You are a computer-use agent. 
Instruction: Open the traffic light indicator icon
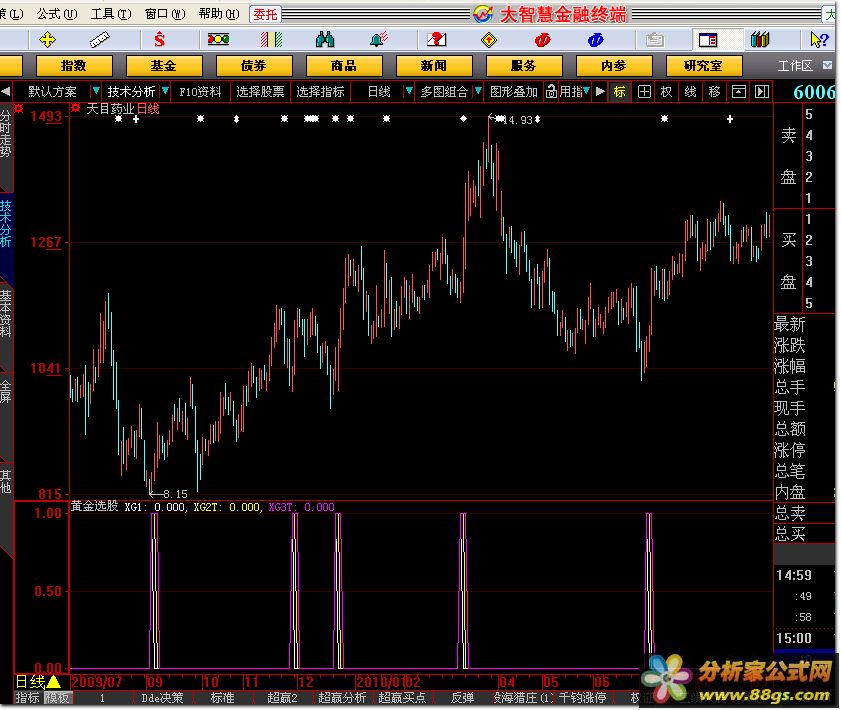coord(218,39)
